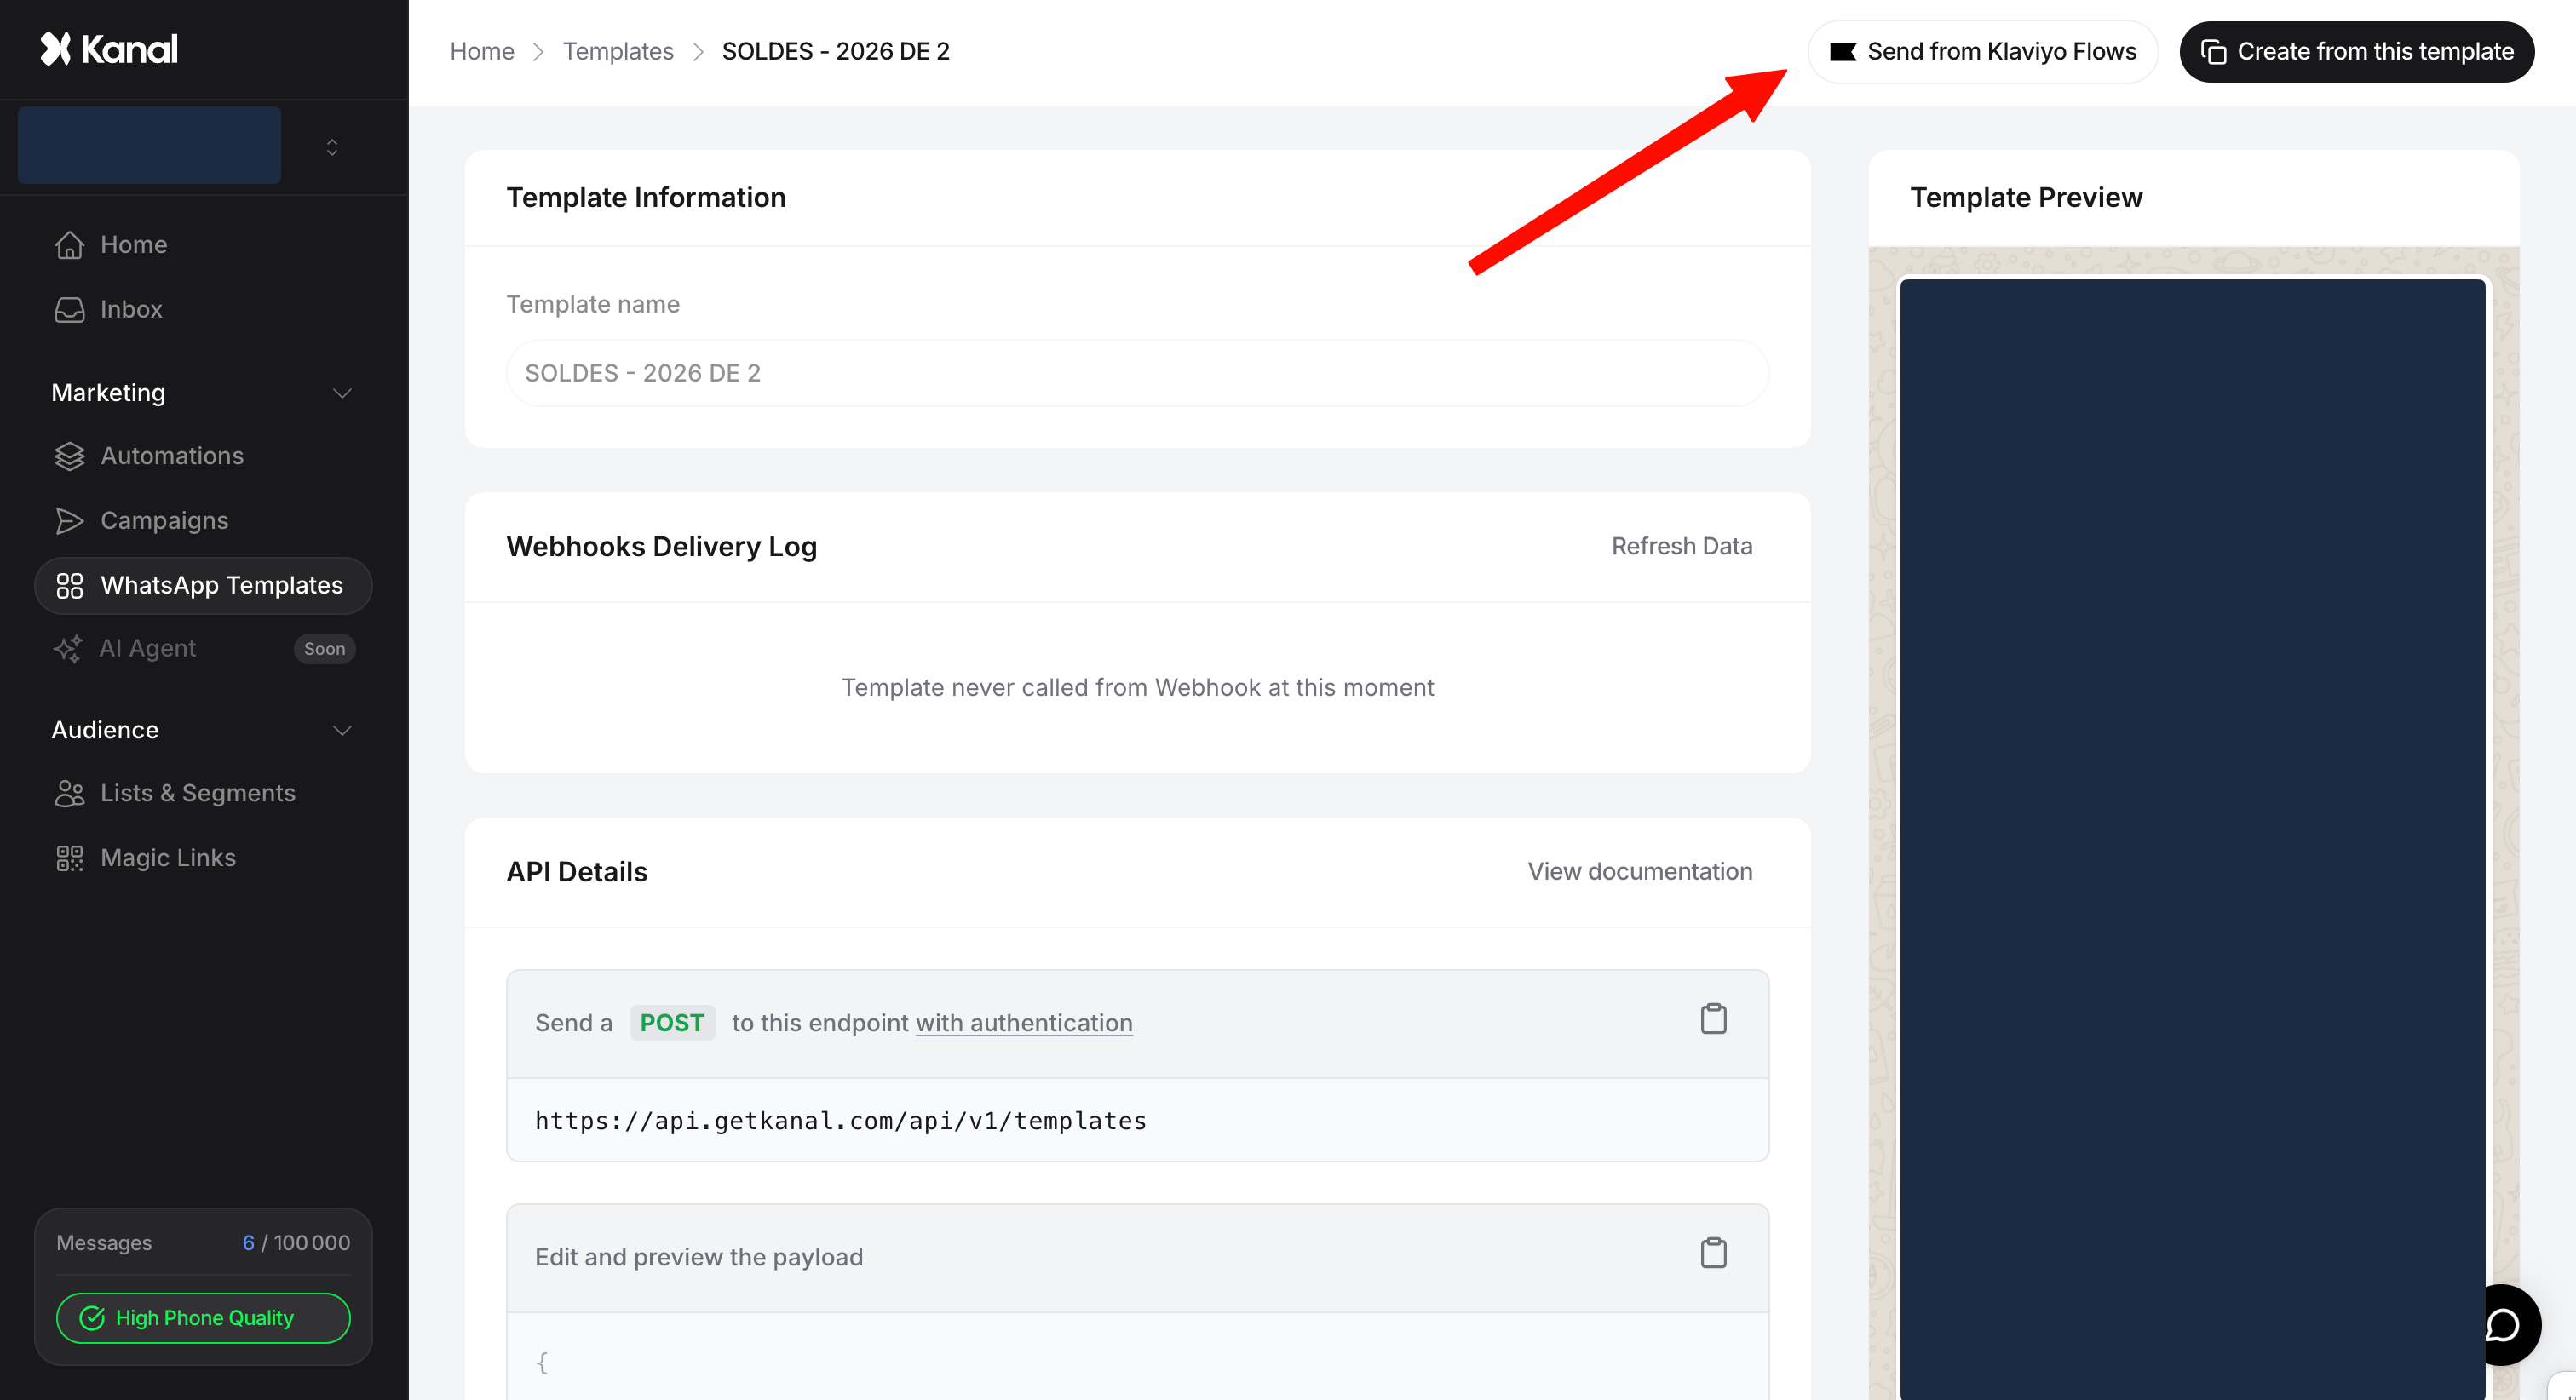Click the AI Agent sparkle icon

(x=67, y=649)
